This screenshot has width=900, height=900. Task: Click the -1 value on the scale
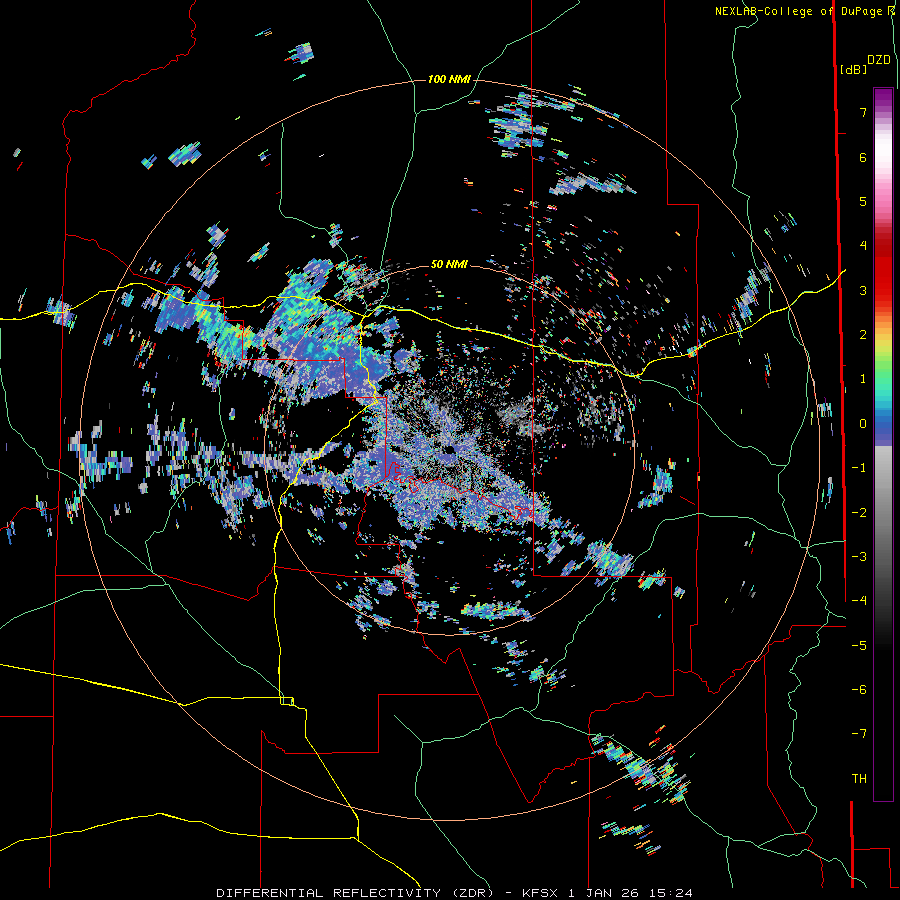tap(859, 468)
